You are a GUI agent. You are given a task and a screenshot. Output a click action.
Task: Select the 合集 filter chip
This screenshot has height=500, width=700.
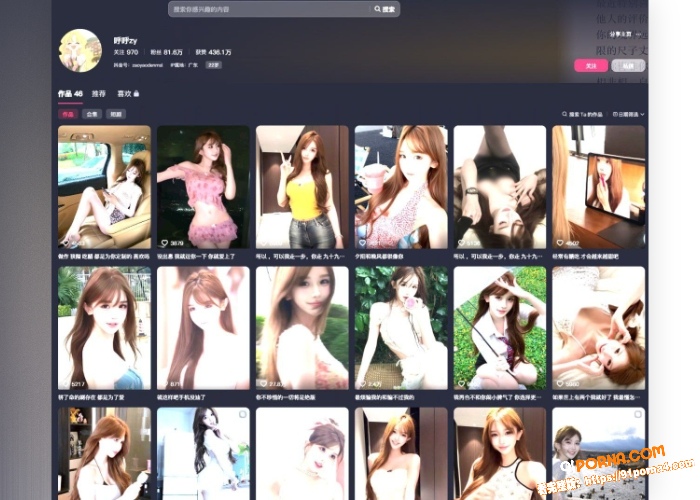point(92,114)
